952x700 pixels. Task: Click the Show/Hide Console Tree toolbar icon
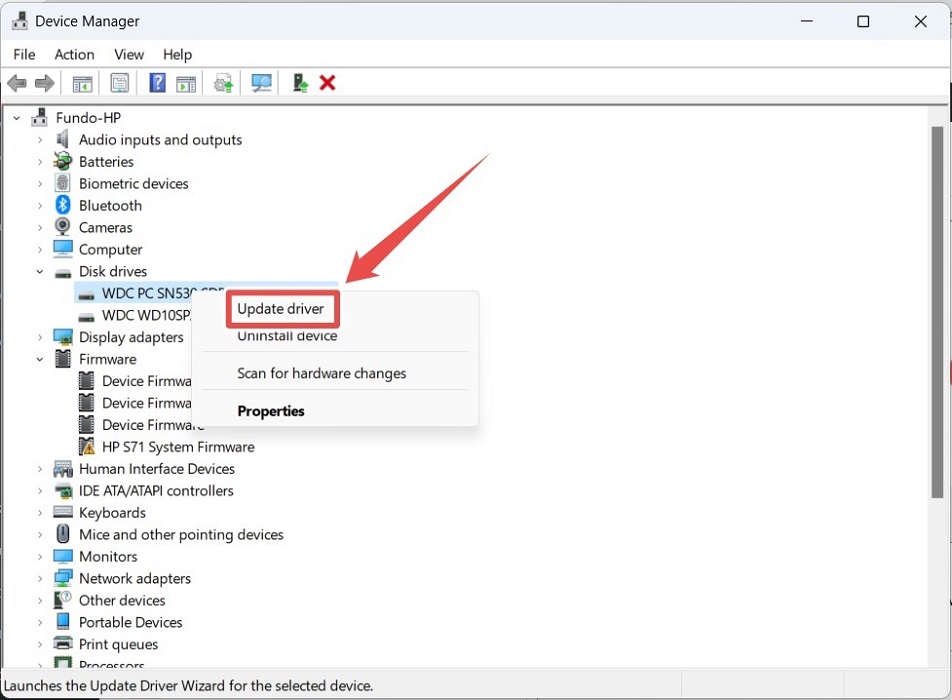click(83, 82)
